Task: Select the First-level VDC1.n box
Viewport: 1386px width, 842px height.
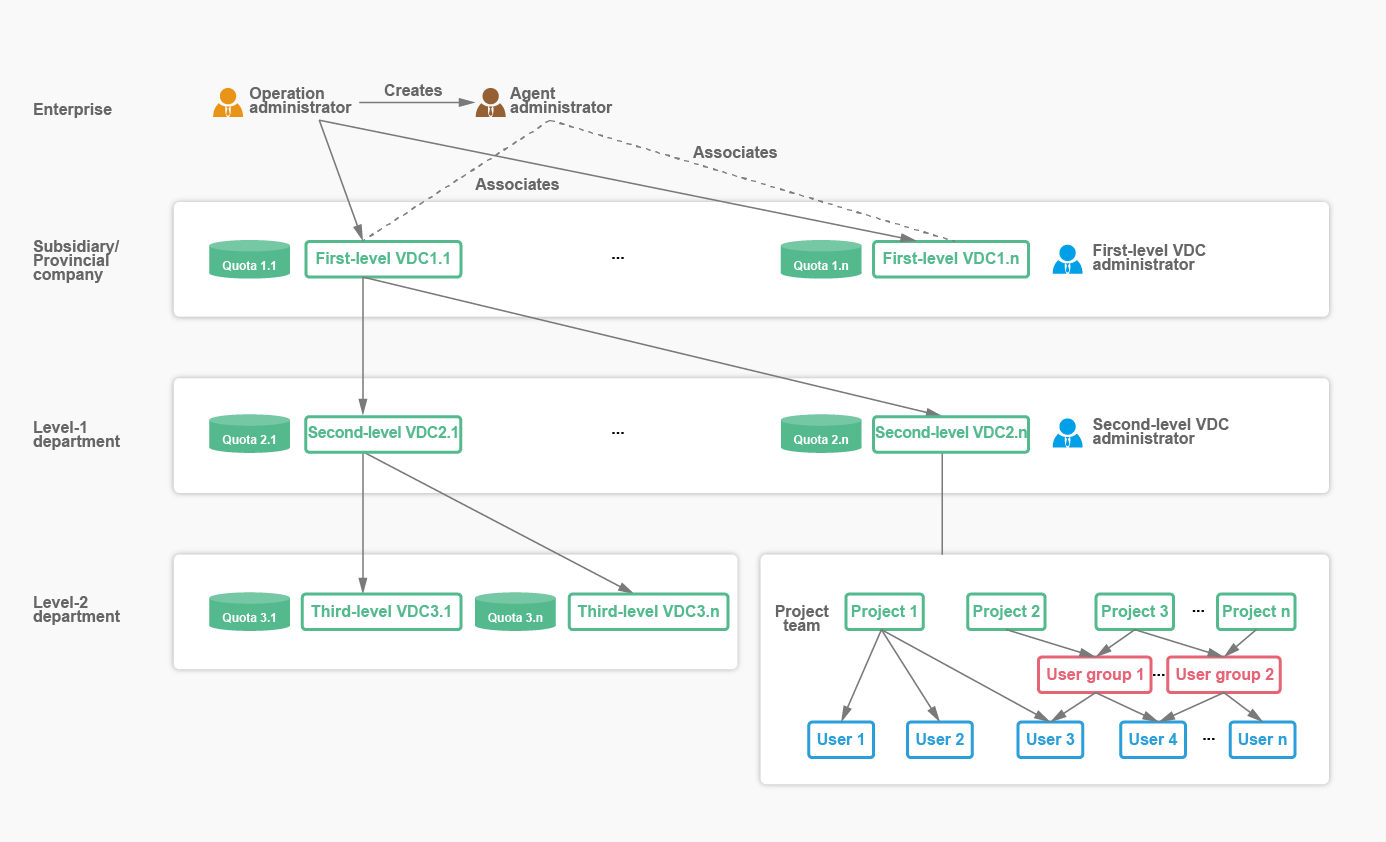Action: pyautogui.click(x=950, y=259)
